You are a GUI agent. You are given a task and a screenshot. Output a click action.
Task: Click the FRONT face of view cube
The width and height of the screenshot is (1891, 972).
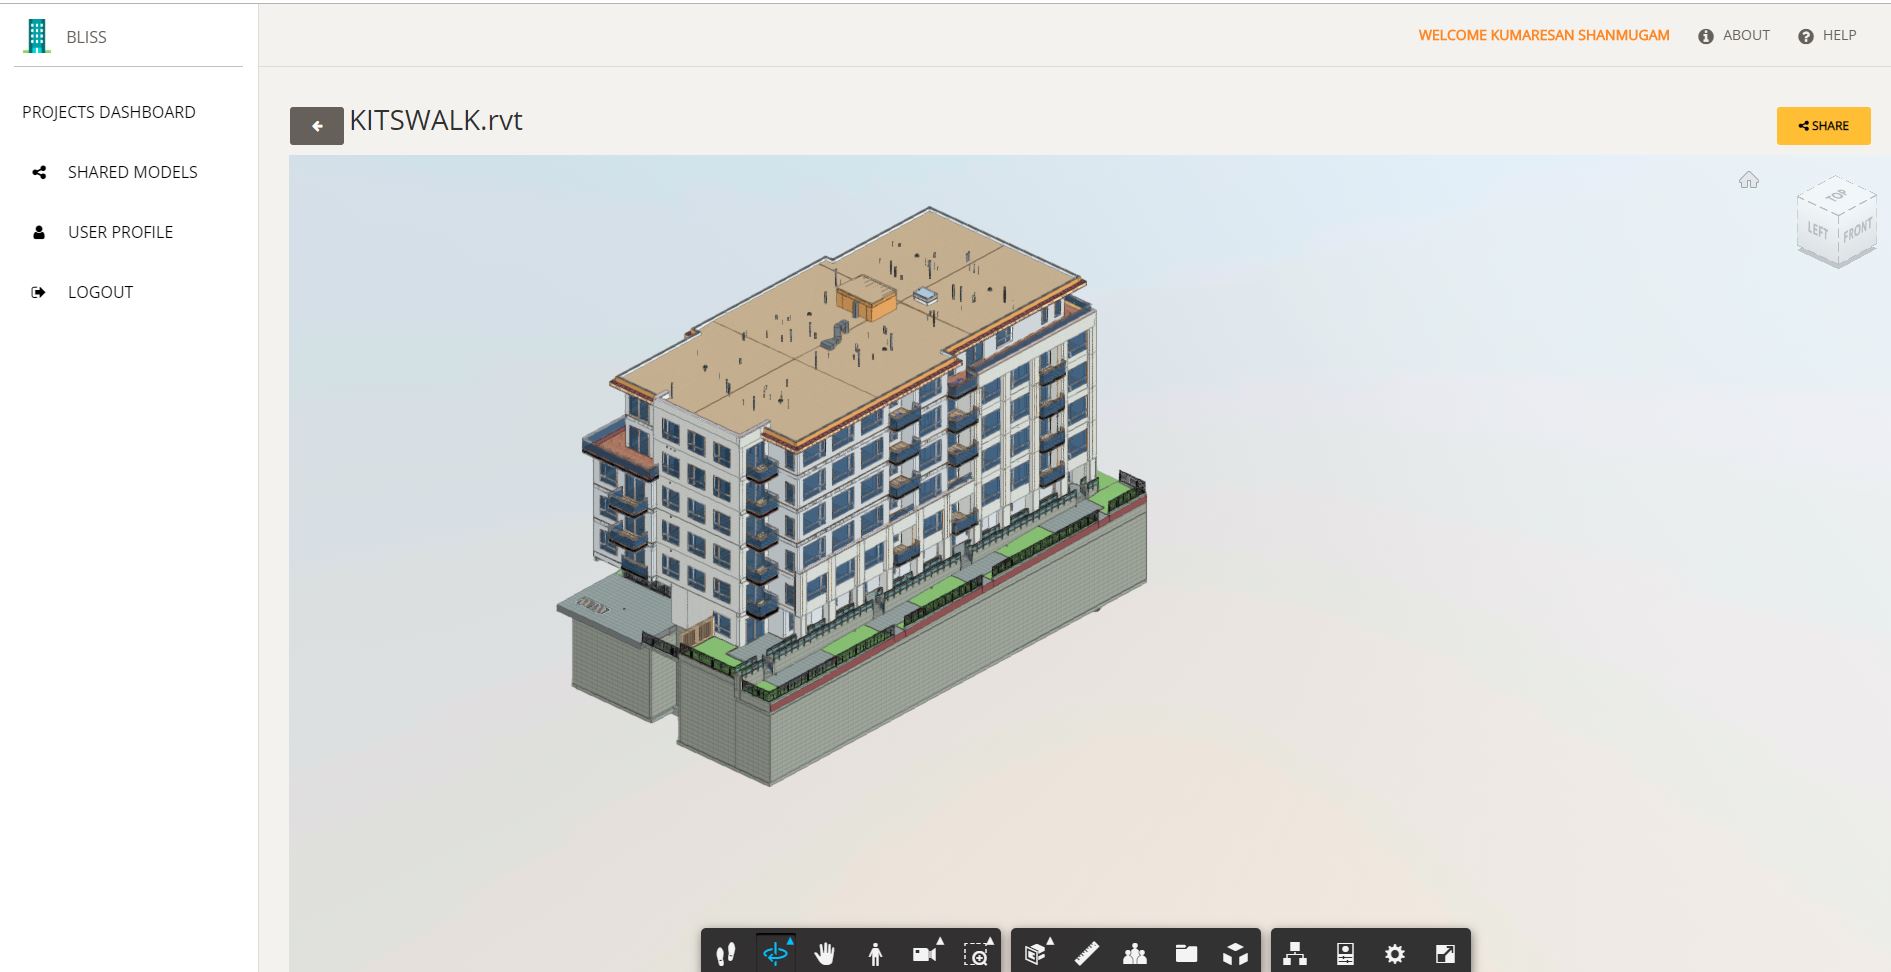point(1857,232)
